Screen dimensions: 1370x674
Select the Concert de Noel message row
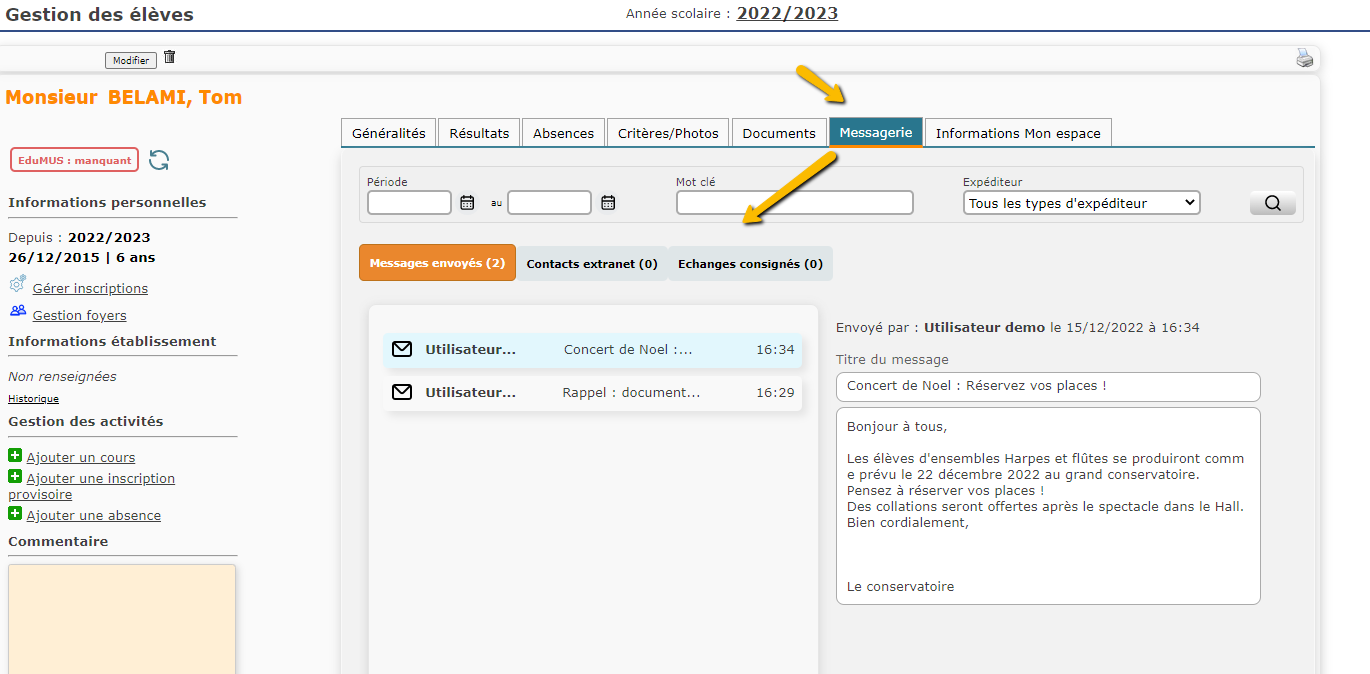pos(593,350)
